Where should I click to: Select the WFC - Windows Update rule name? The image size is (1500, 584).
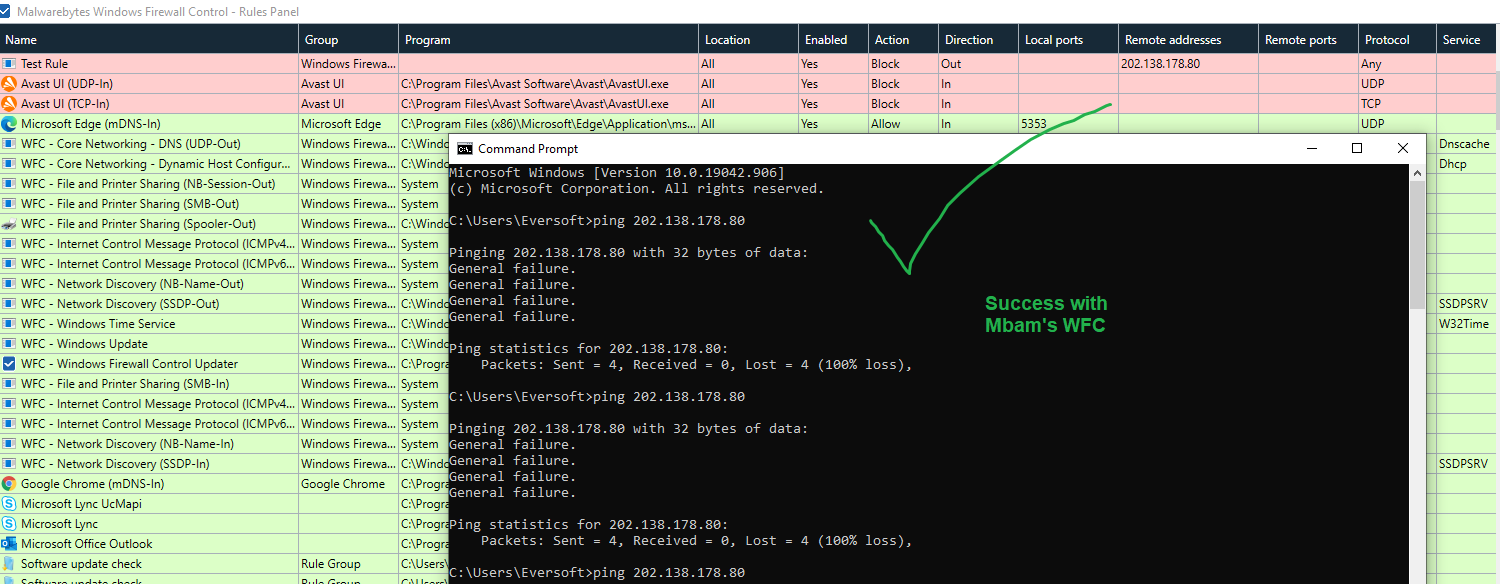(84, 344)
